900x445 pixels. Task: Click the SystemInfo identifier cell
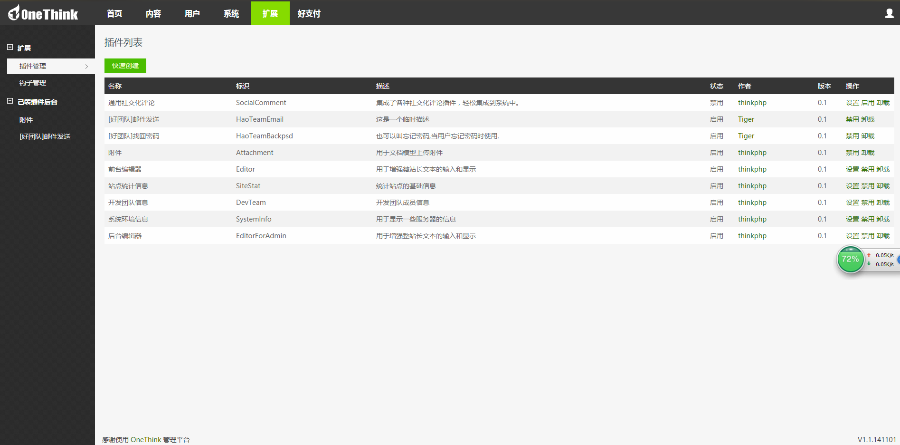click(253, 219)
